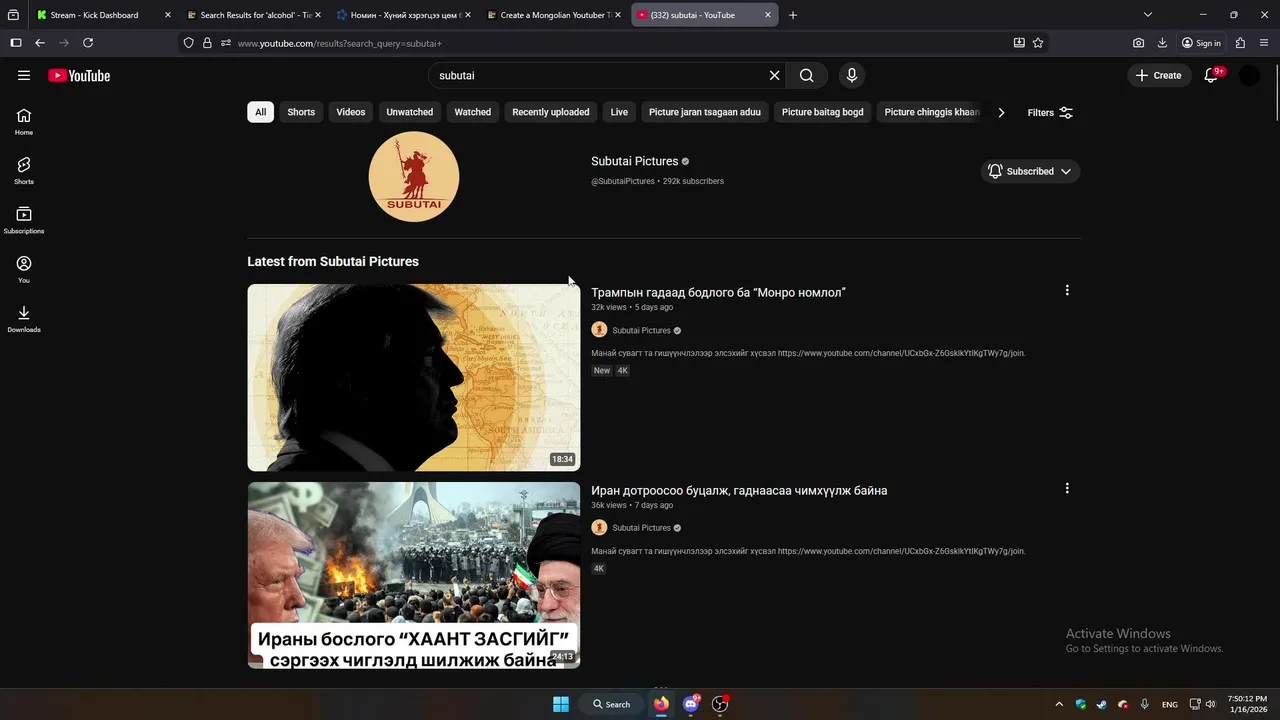1280x720 pixels.
Task: List all tabs dropdown arrow
Action: 1148,15
